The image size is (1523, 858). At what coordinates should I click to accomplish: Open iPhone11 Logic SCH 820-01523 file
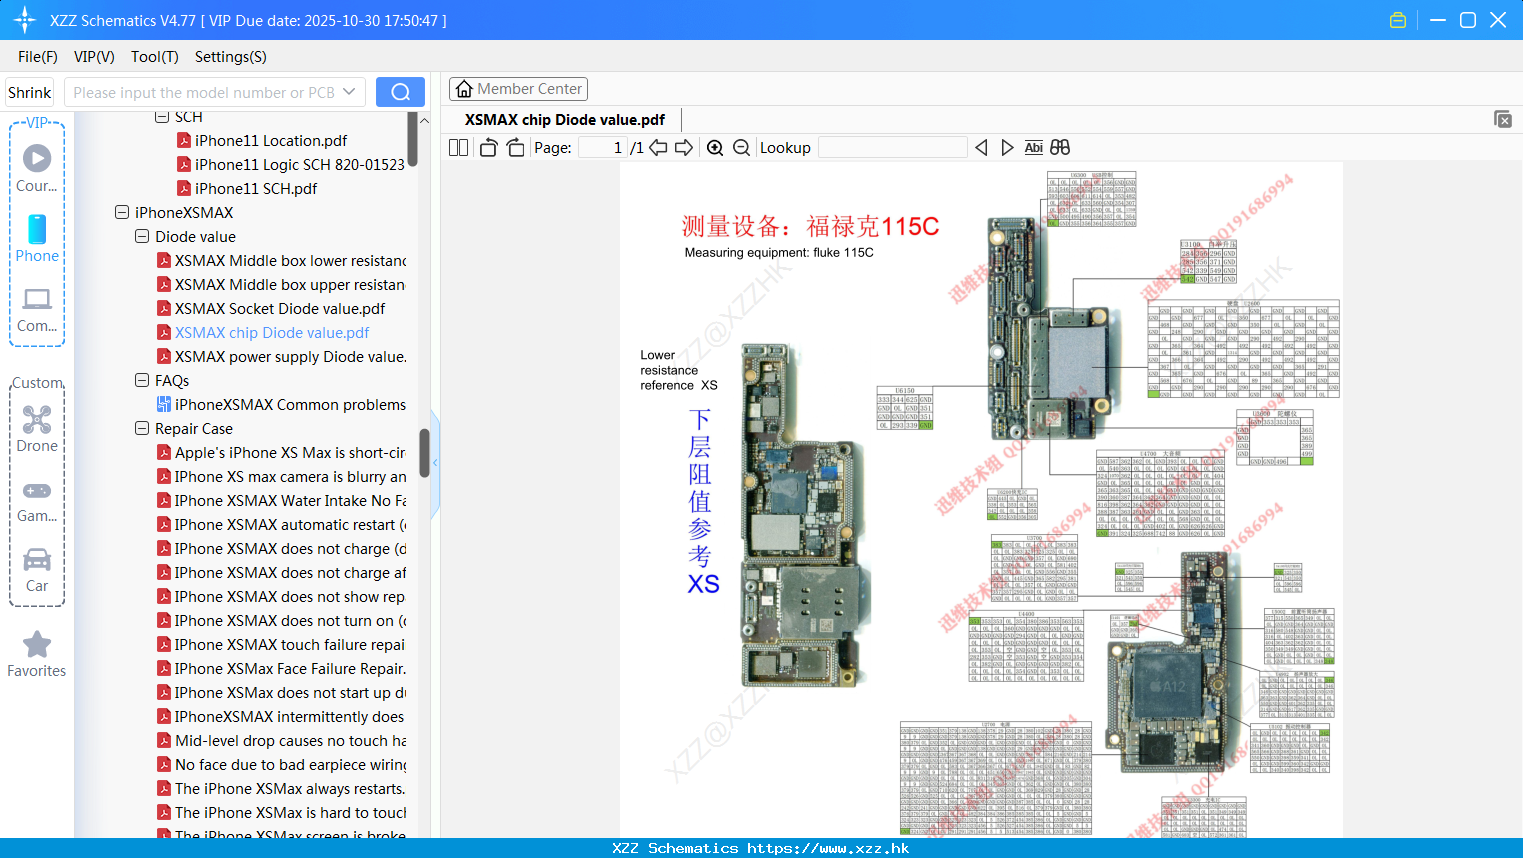(x=291, y=164)
